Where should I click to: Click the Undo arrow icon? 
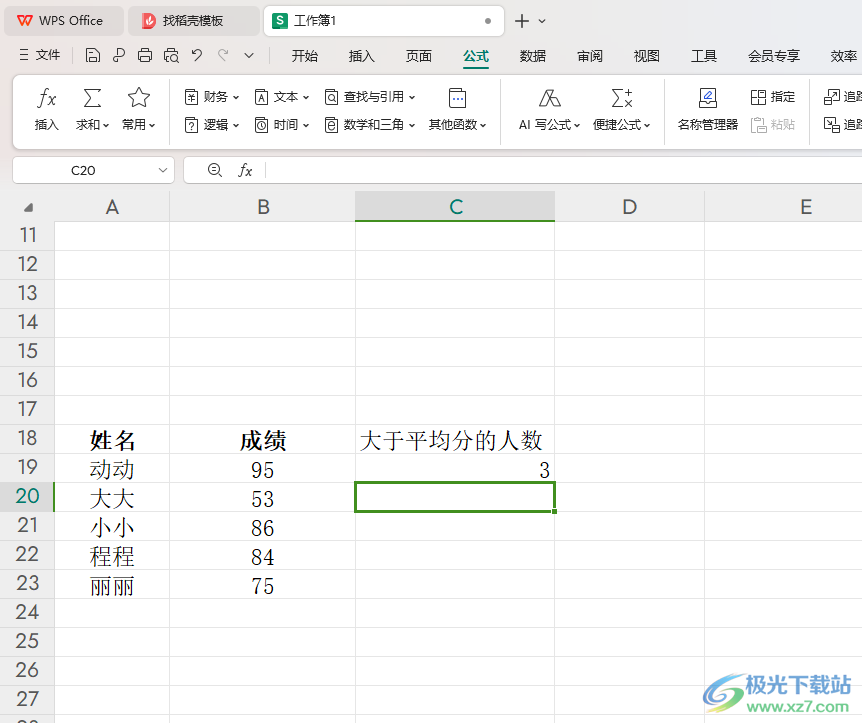click(x=197, y=55)
